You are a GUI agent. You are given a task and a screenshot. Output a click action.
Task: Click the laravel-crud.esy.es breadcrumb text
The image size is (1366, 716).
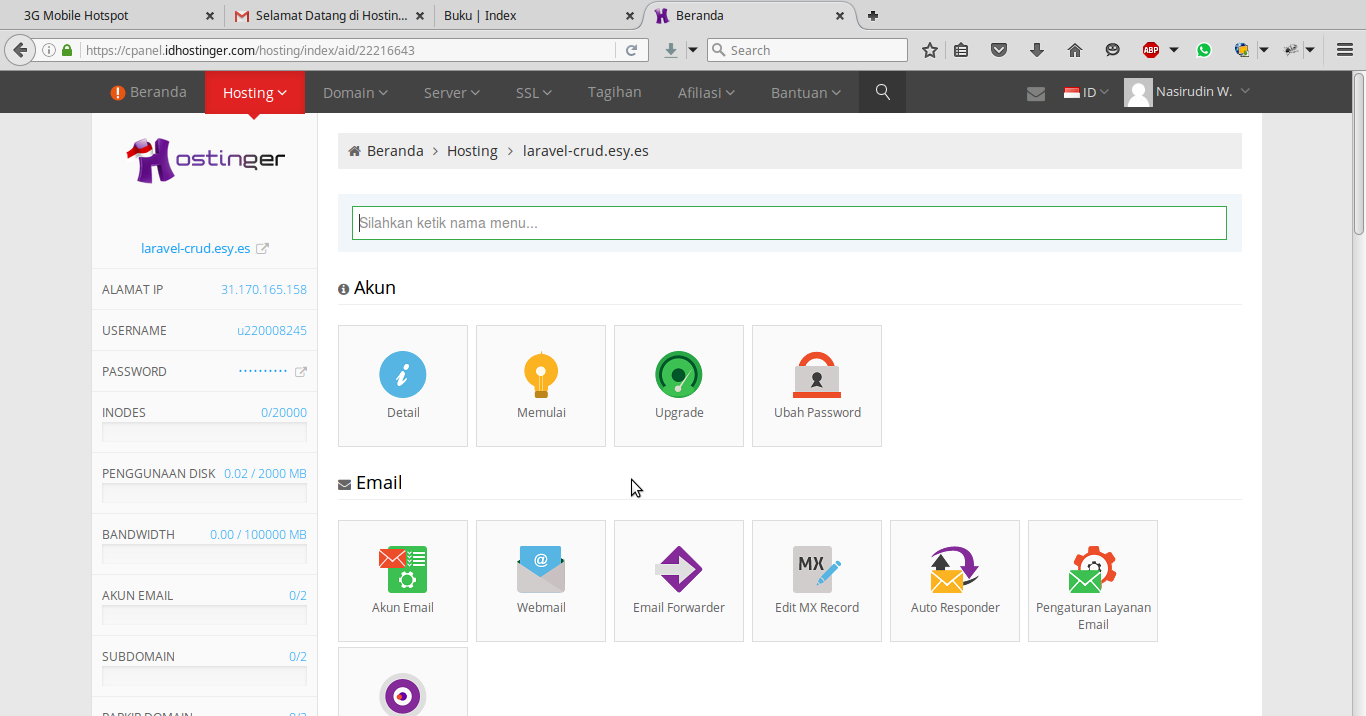click(586, 151)
